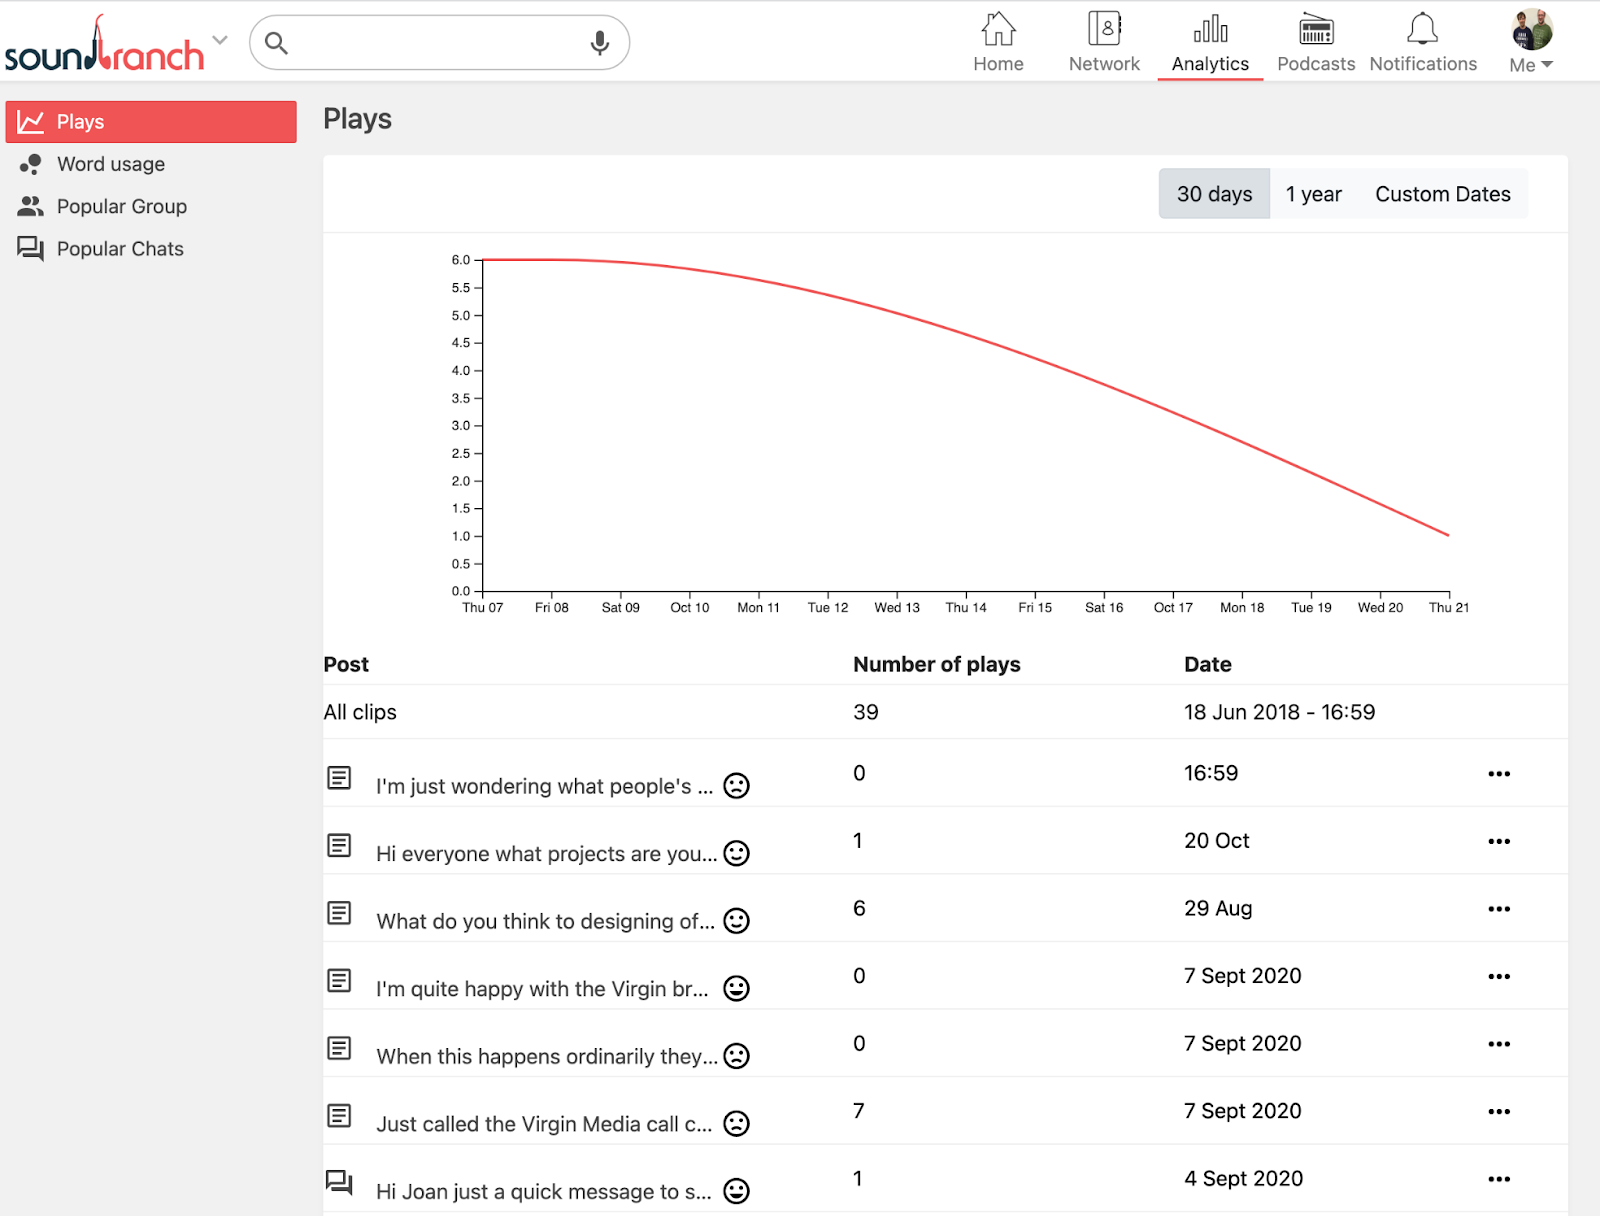Open post "When this happens ordinarily they..."
Image resolution: width=1600 pixels, height=1216 pixels.
[547, 1057]
